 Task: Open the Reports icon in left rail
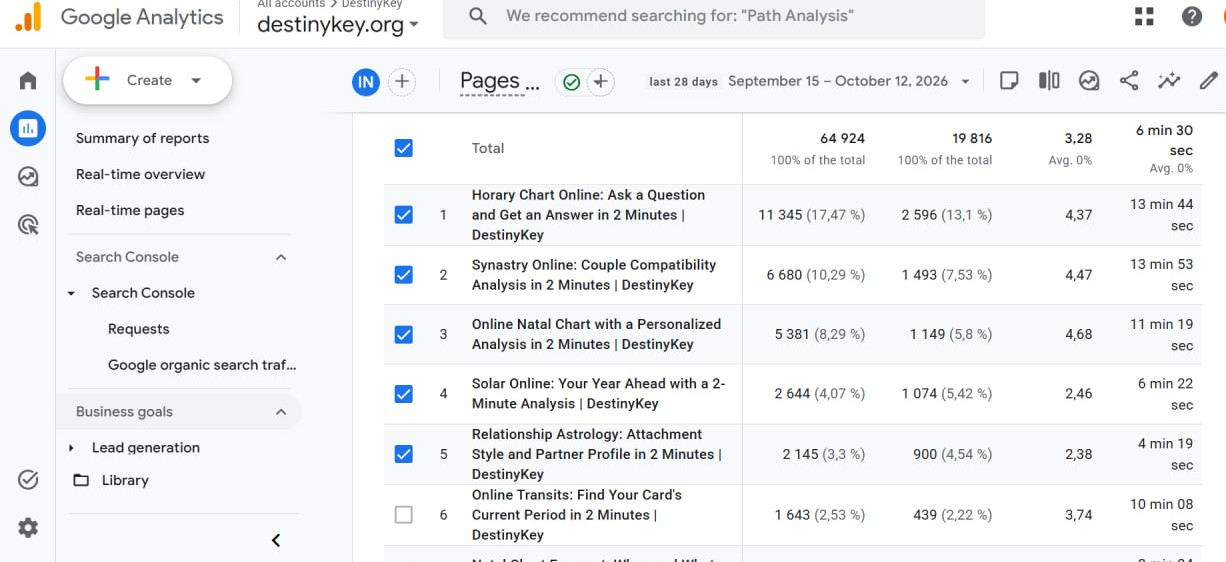pos(28,128)
